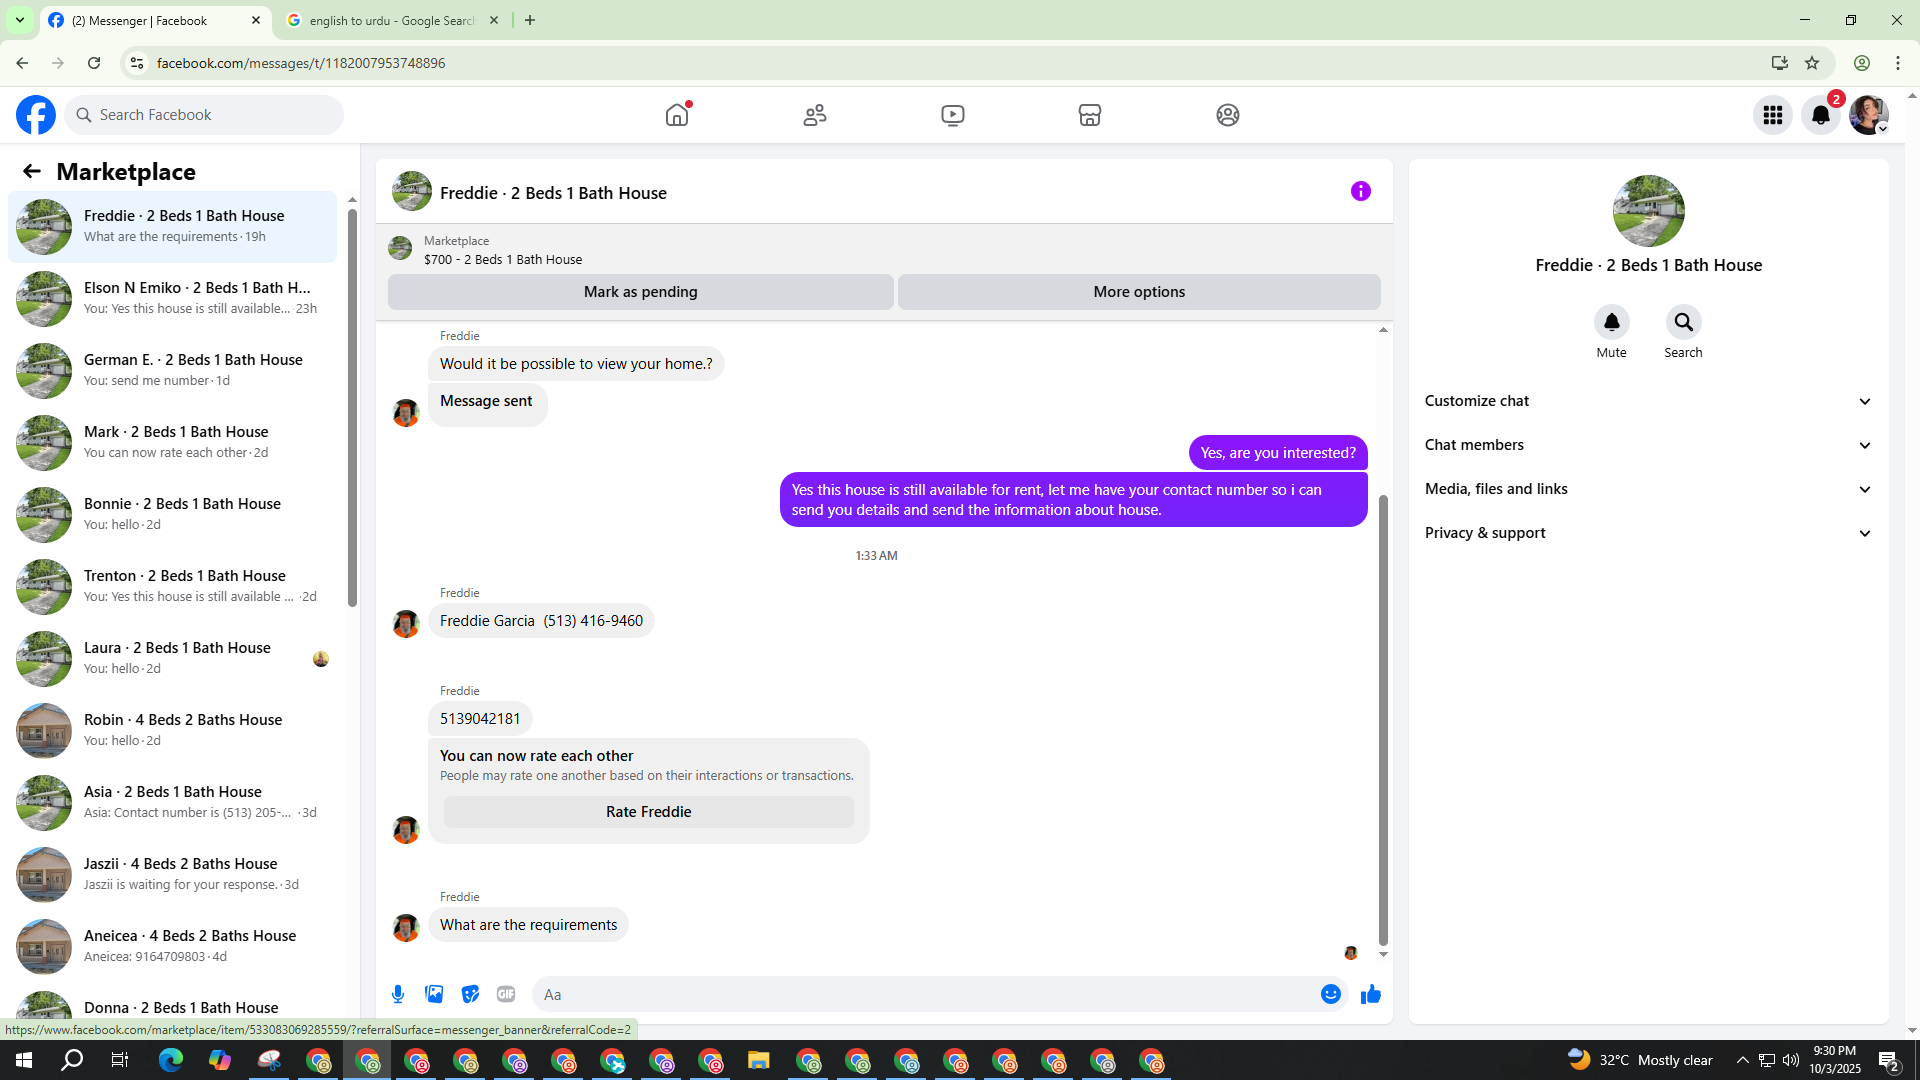Switch to english to urdu Google Search tab
This screenshot has height=1080, width=1920.
[393, 20]
